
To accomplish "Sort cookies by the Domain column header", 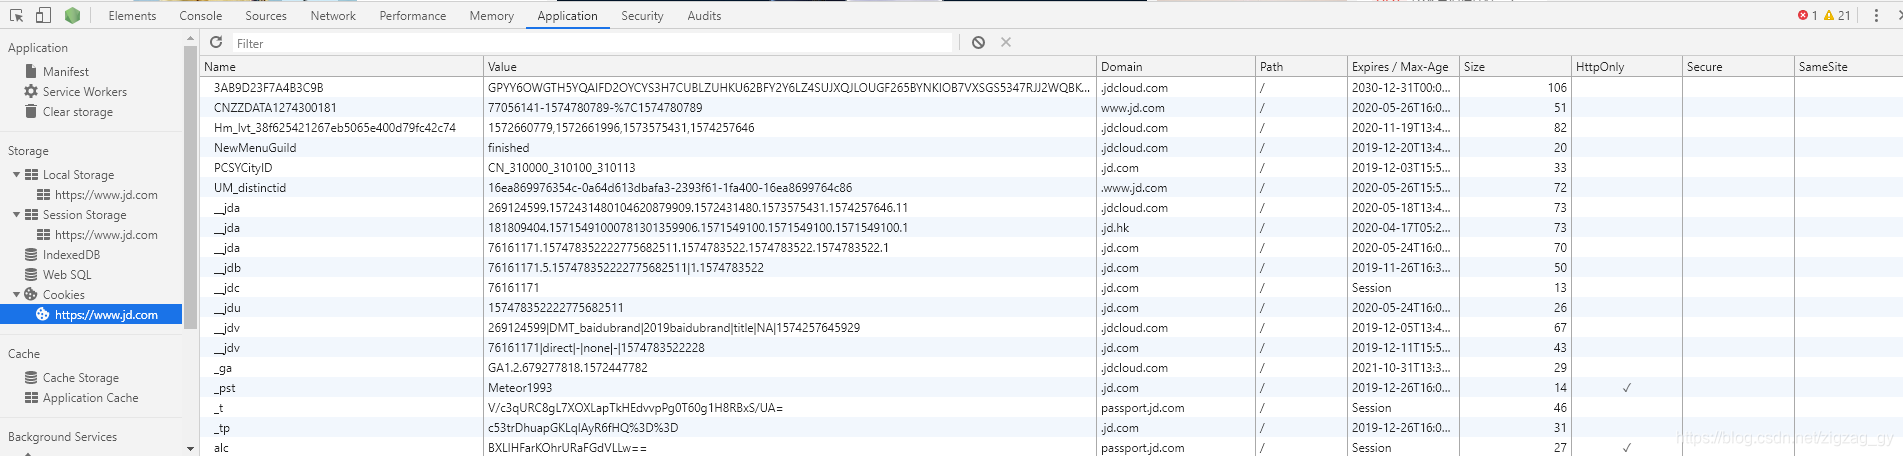I will pyautogui.click(x=1176, y=67).
